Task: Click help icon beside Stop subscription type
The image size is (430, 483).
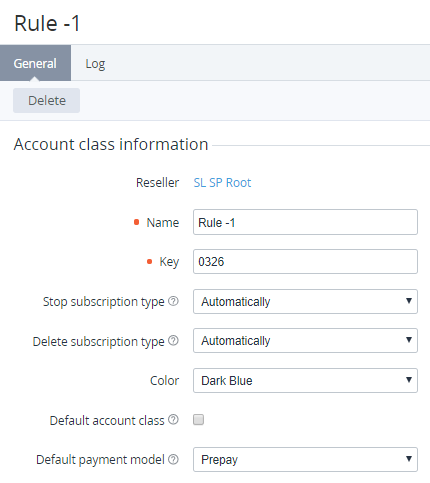Action: pyautogui.click(x=173, y=301)
